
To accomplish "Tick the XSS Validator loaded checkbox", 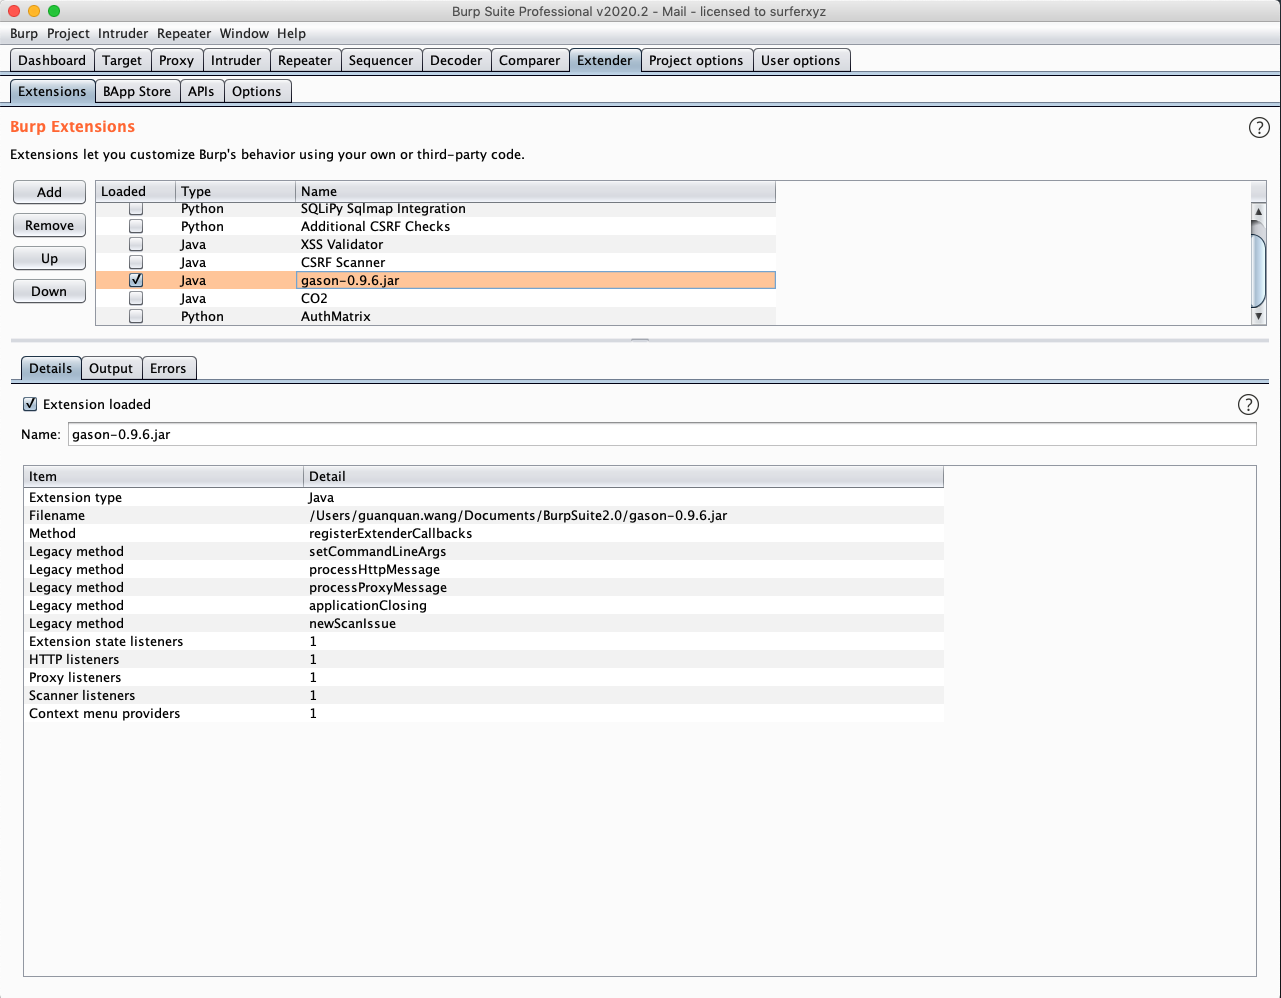I will [136, 245].
